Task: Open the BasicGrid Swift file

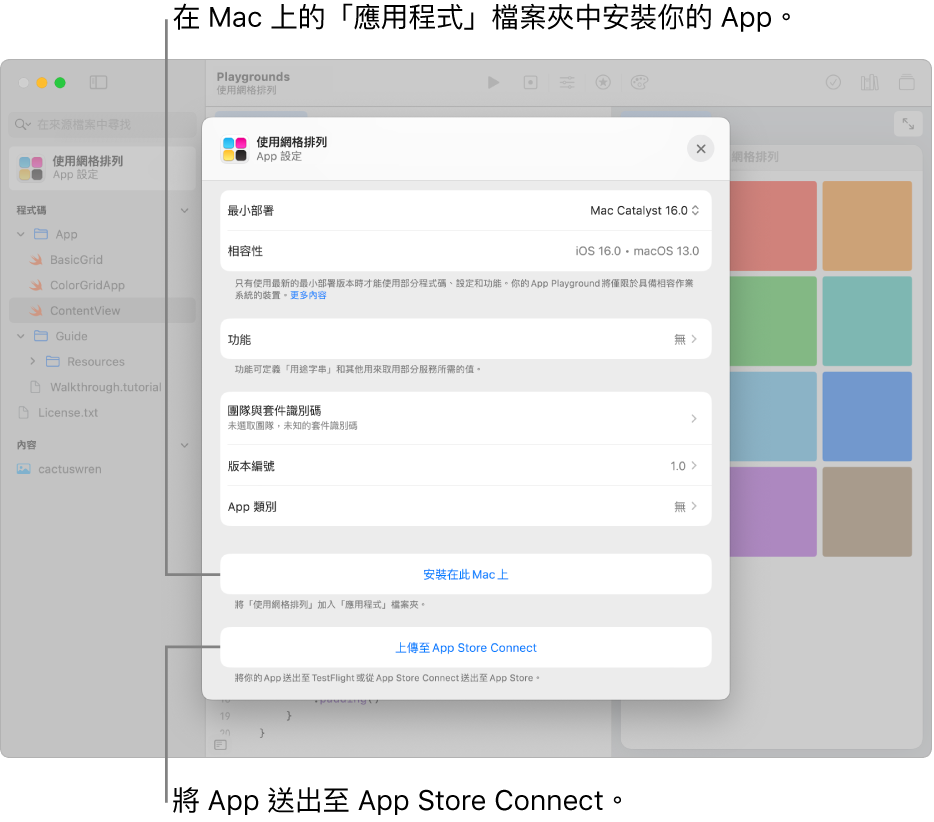Action: pyautogui.click(x=76, y=260)
